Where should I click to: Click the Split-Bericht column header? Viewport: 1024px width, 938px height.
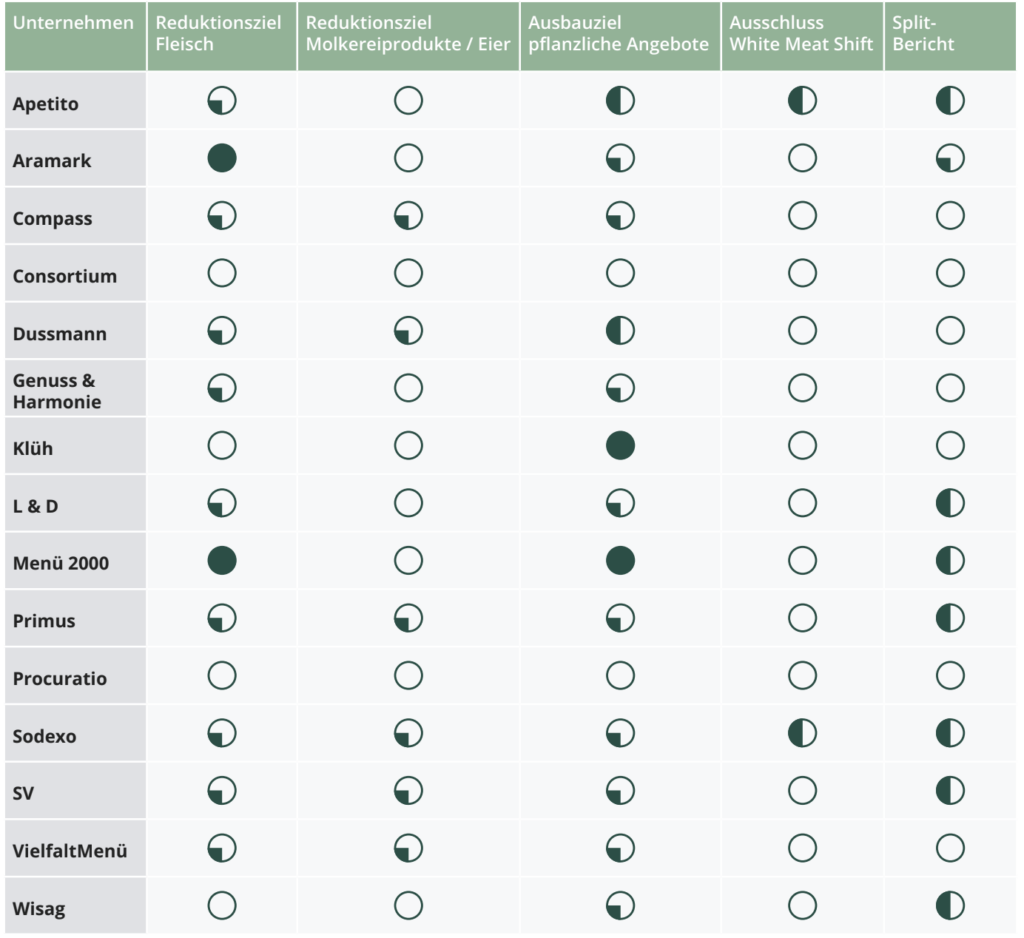tap(950, 35)
